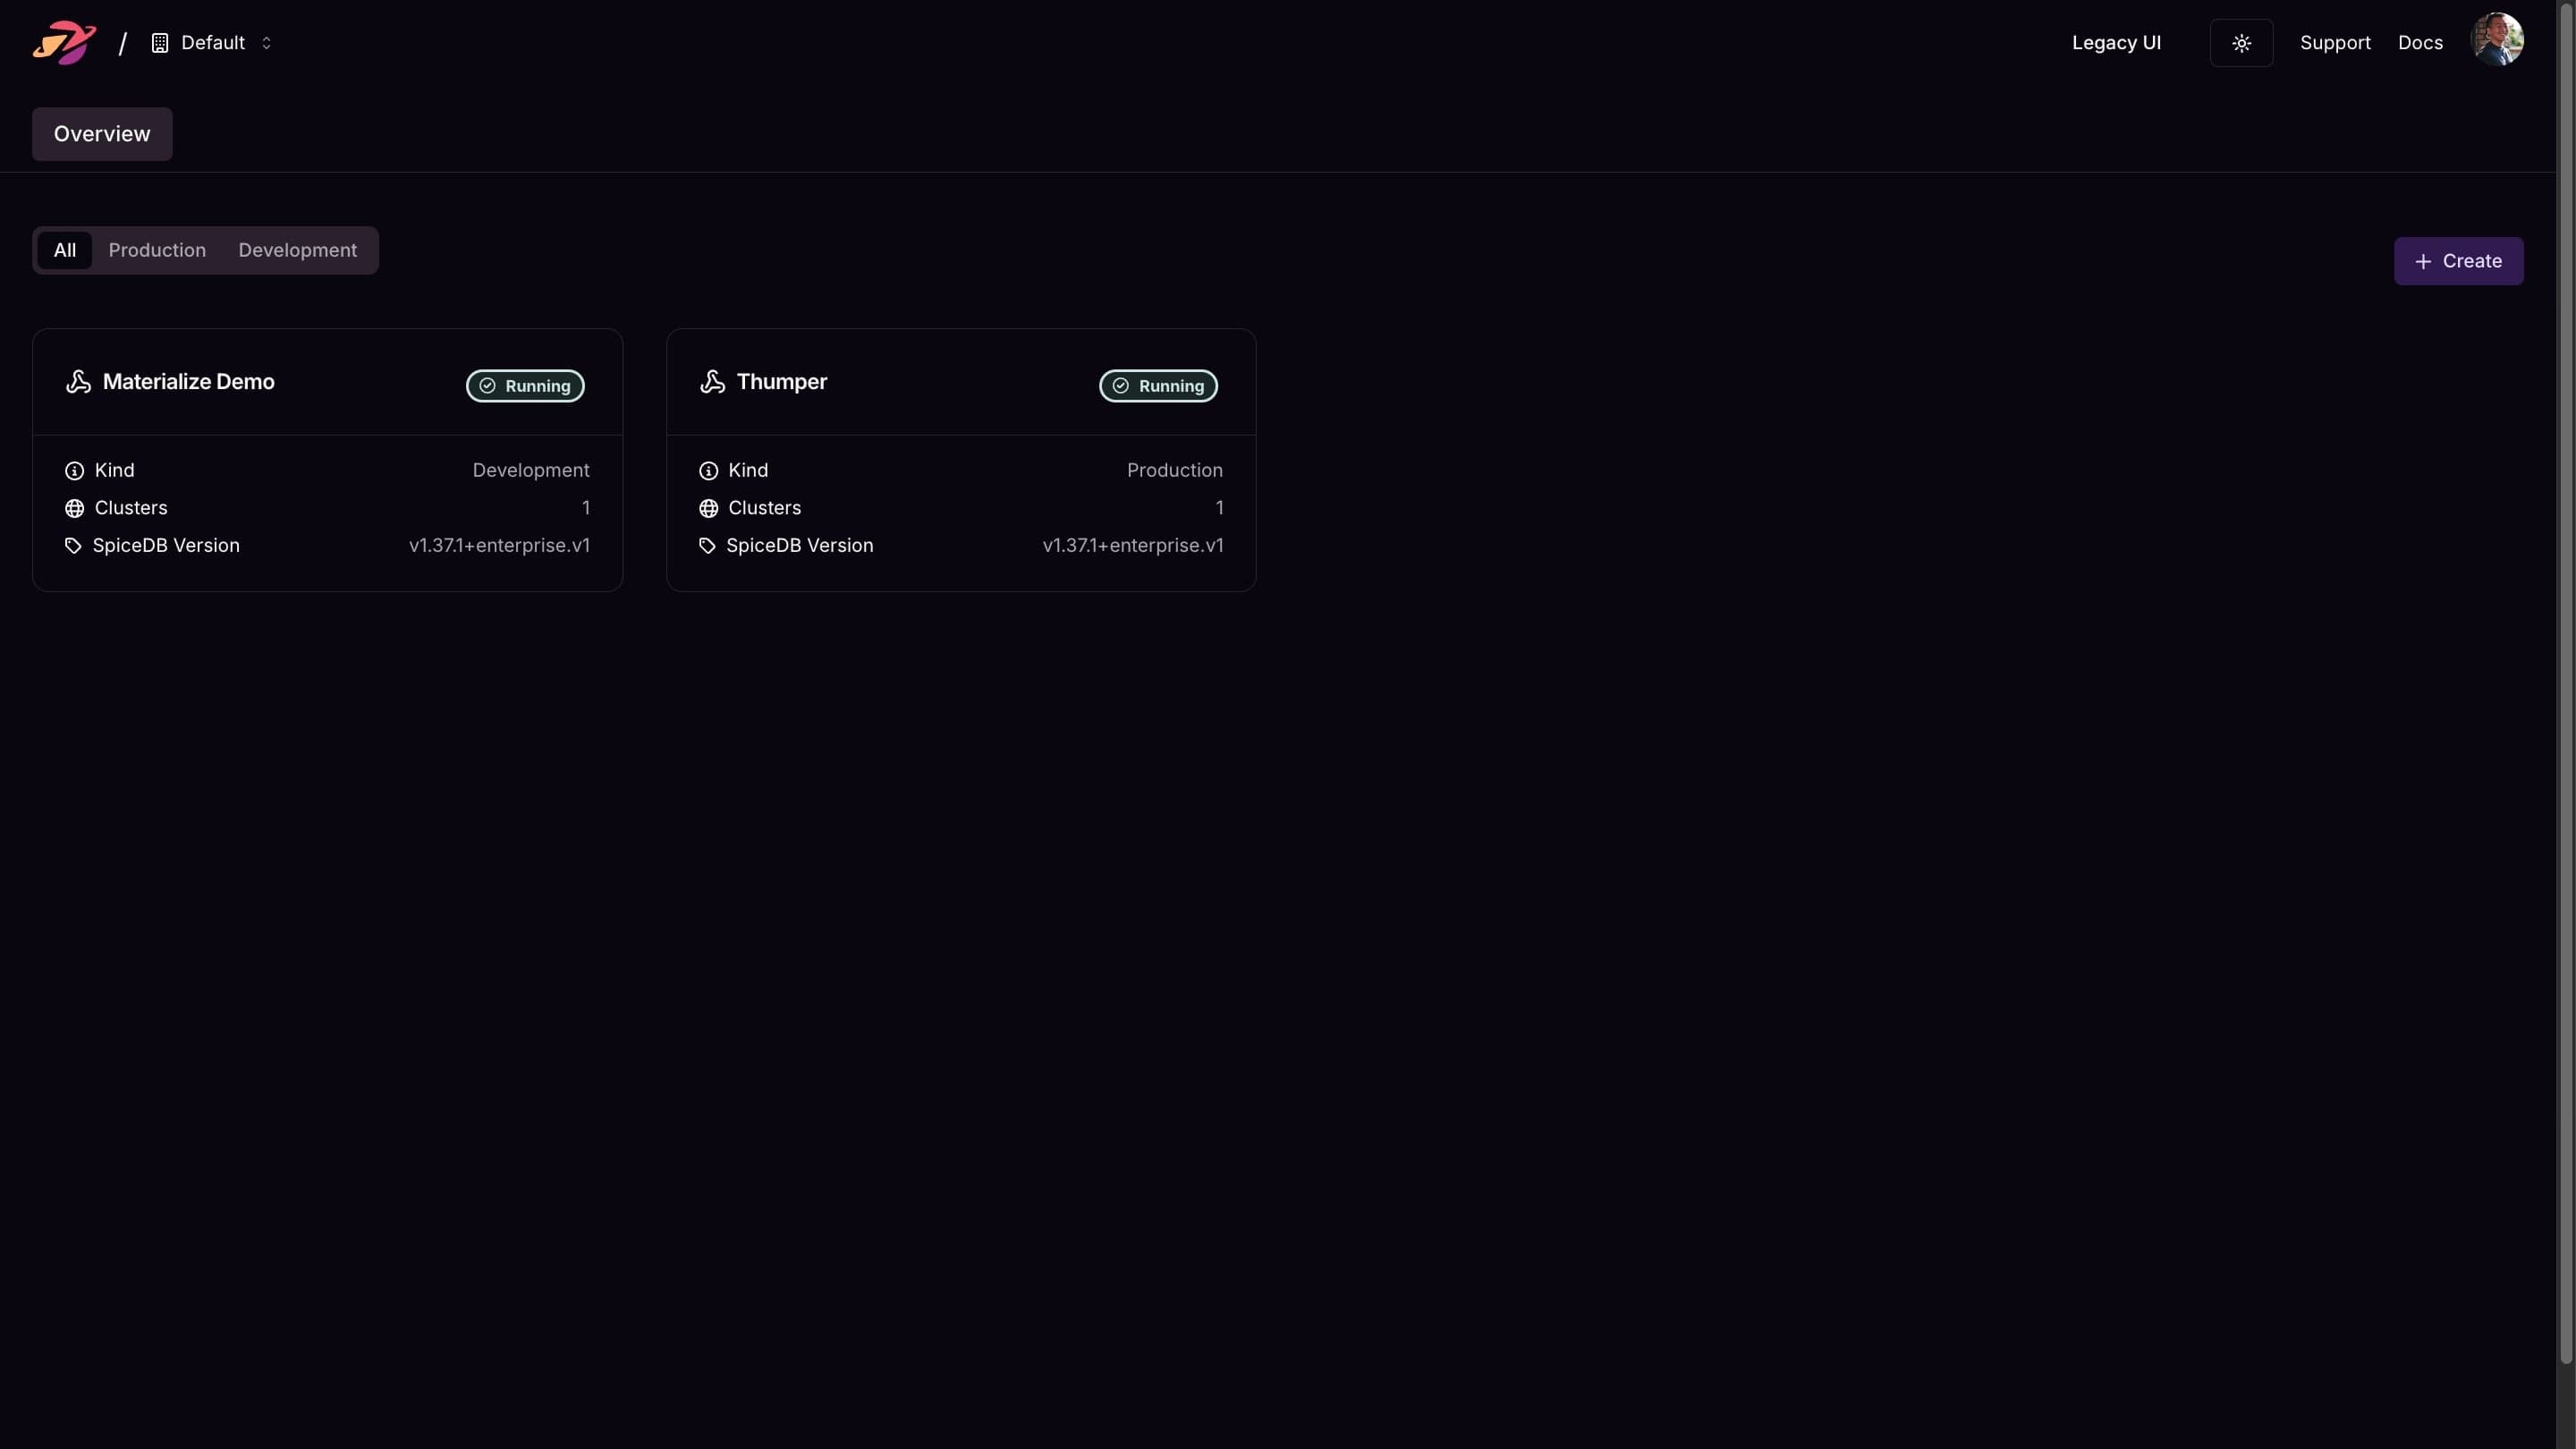Click the check icon in Materialize Demo Running badge
The image size is (2576, 1449).
click(x=488, y=386)
